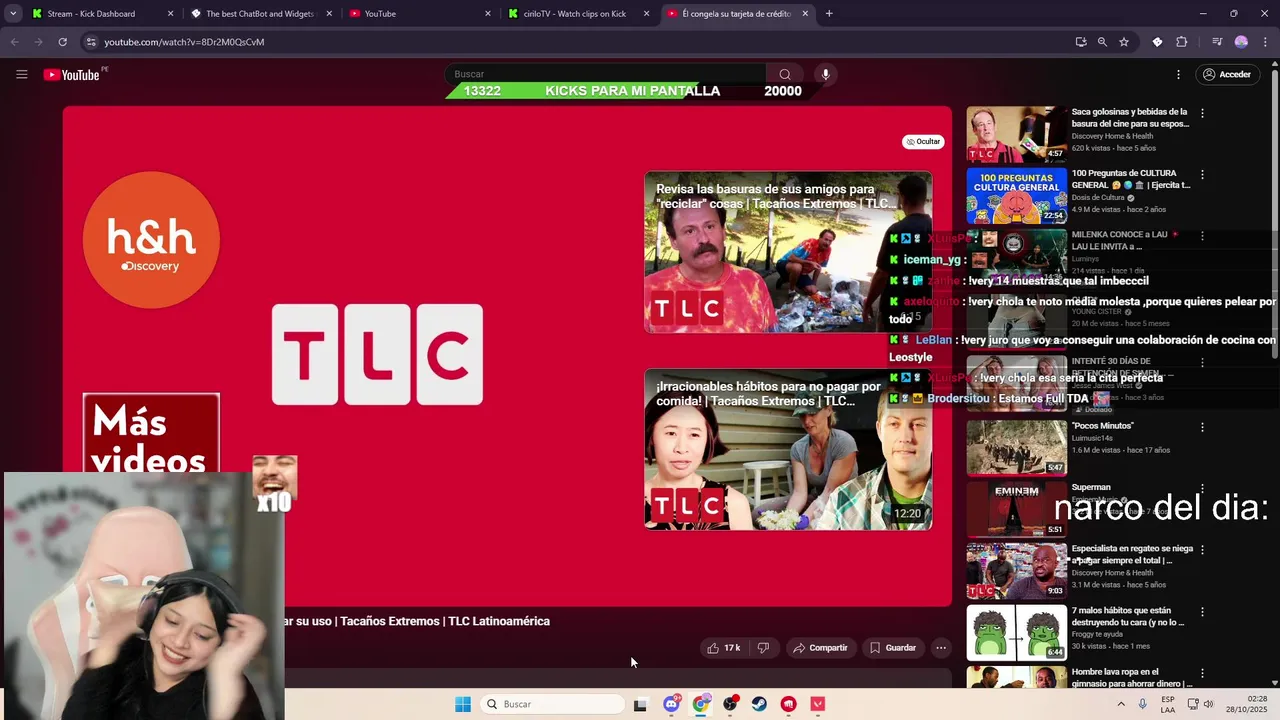Screen dimensions: 1280x720
Task: Open 'Especialista en regateo se niega' video title
Action: [1132, 555]
